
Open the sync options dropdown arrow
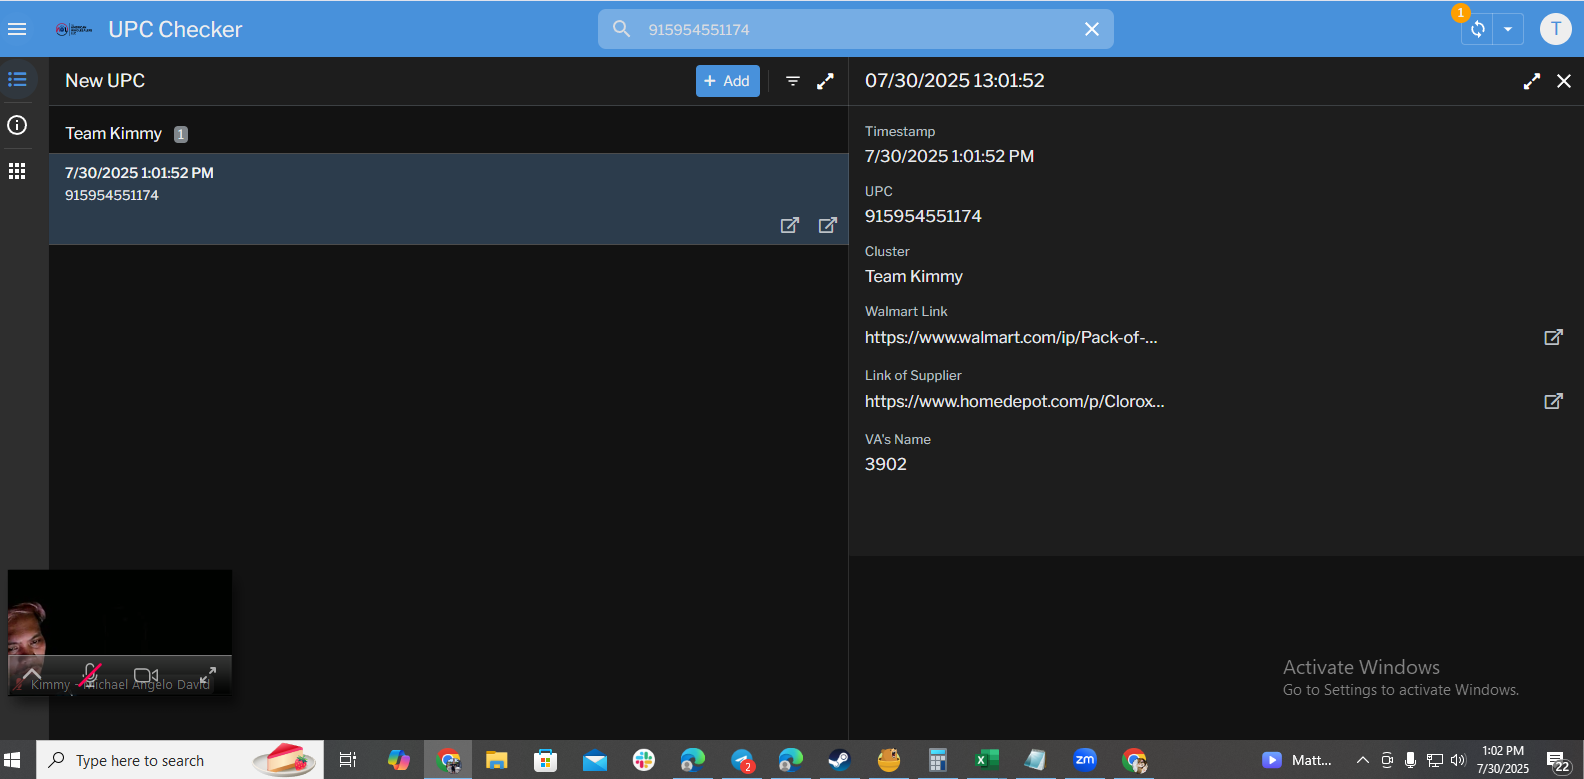point(1508,29)
